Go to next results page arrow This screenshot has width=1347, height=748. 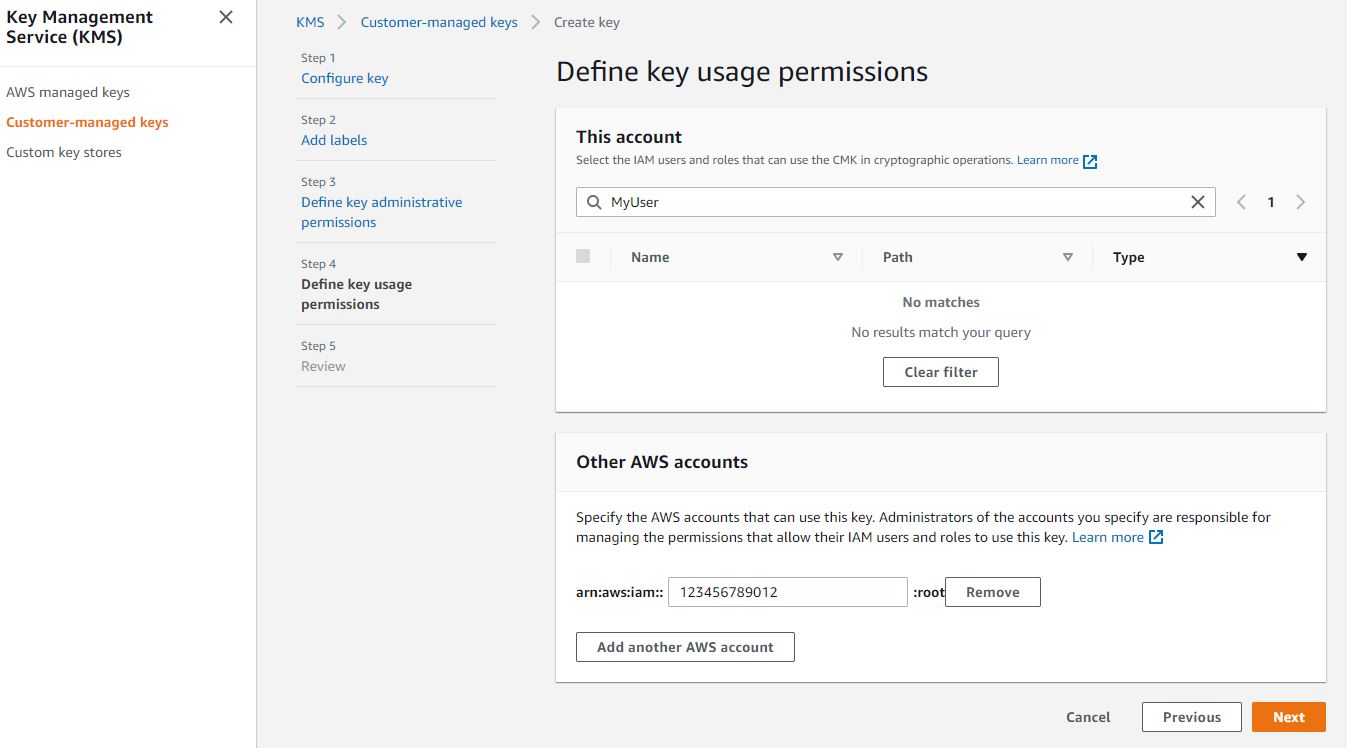[1300, 202]
